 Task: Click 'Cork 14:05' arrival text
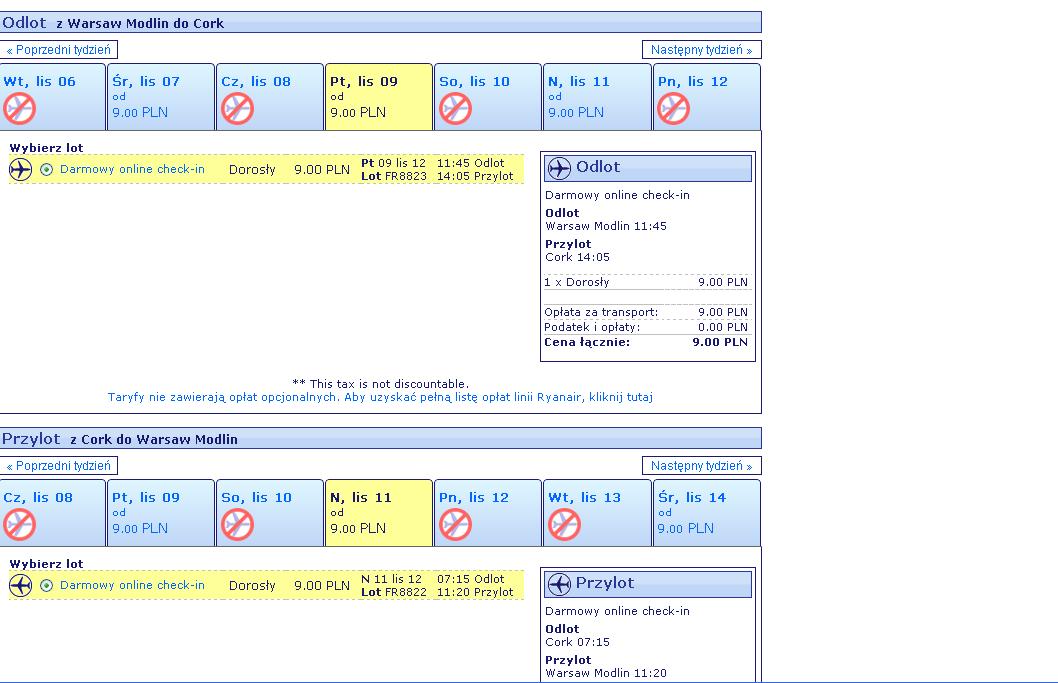pos(578,257)
